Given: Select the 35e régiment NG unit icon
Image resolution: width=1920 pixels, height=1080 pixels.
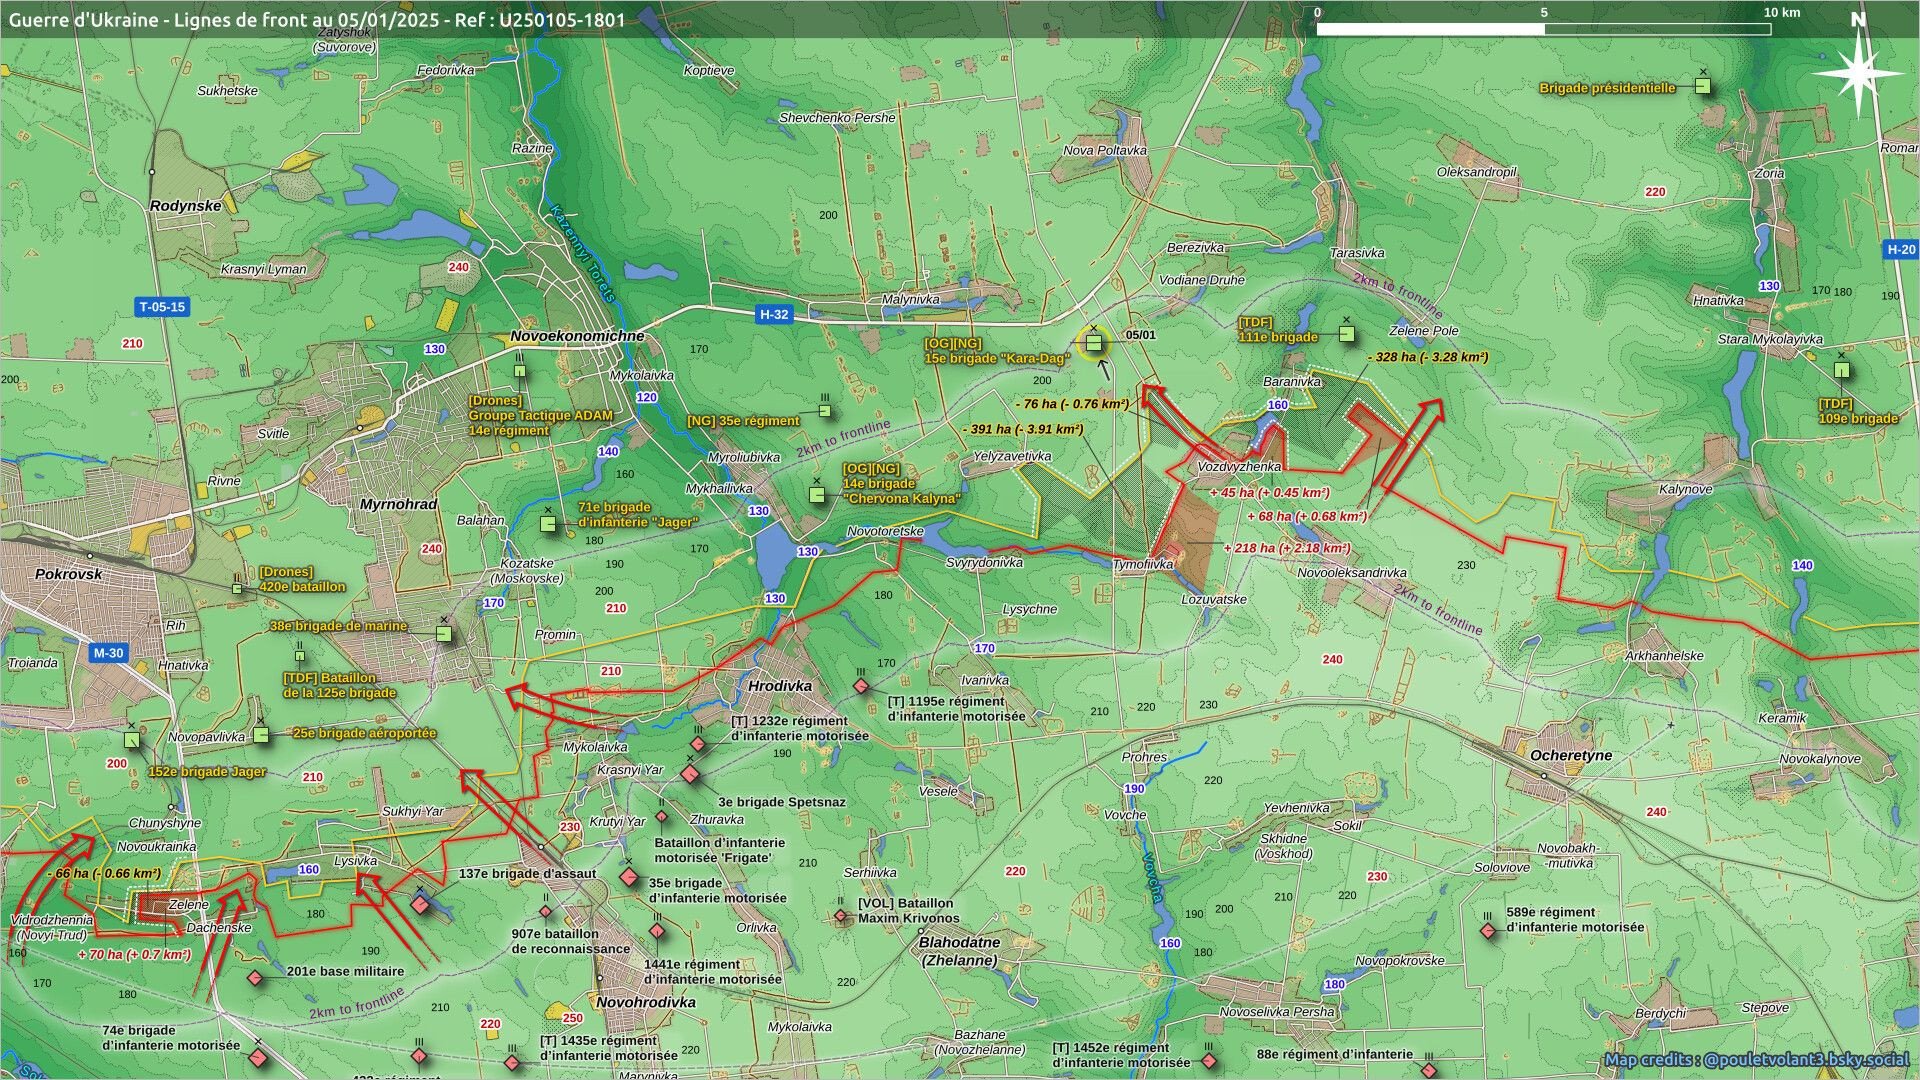Looking at the screenshot, I should coord(825,410).
